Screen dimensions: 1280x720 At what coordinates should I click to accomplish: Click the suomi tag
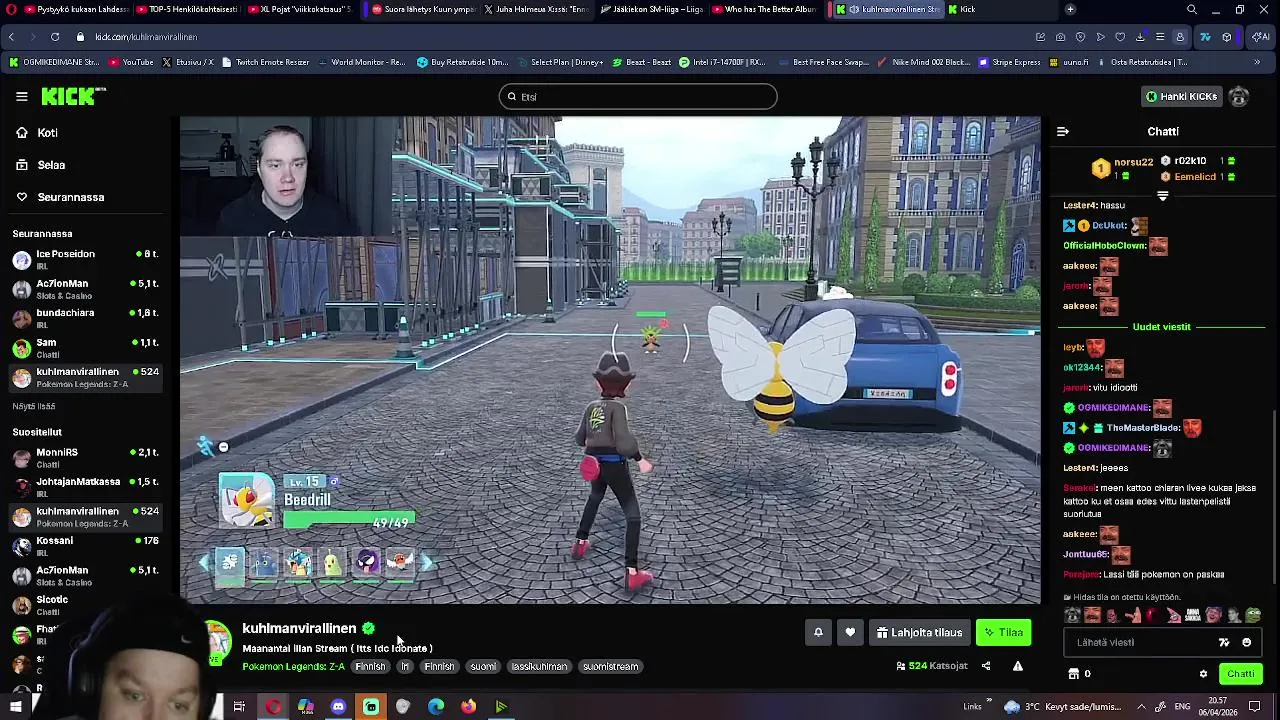(483, 666)
